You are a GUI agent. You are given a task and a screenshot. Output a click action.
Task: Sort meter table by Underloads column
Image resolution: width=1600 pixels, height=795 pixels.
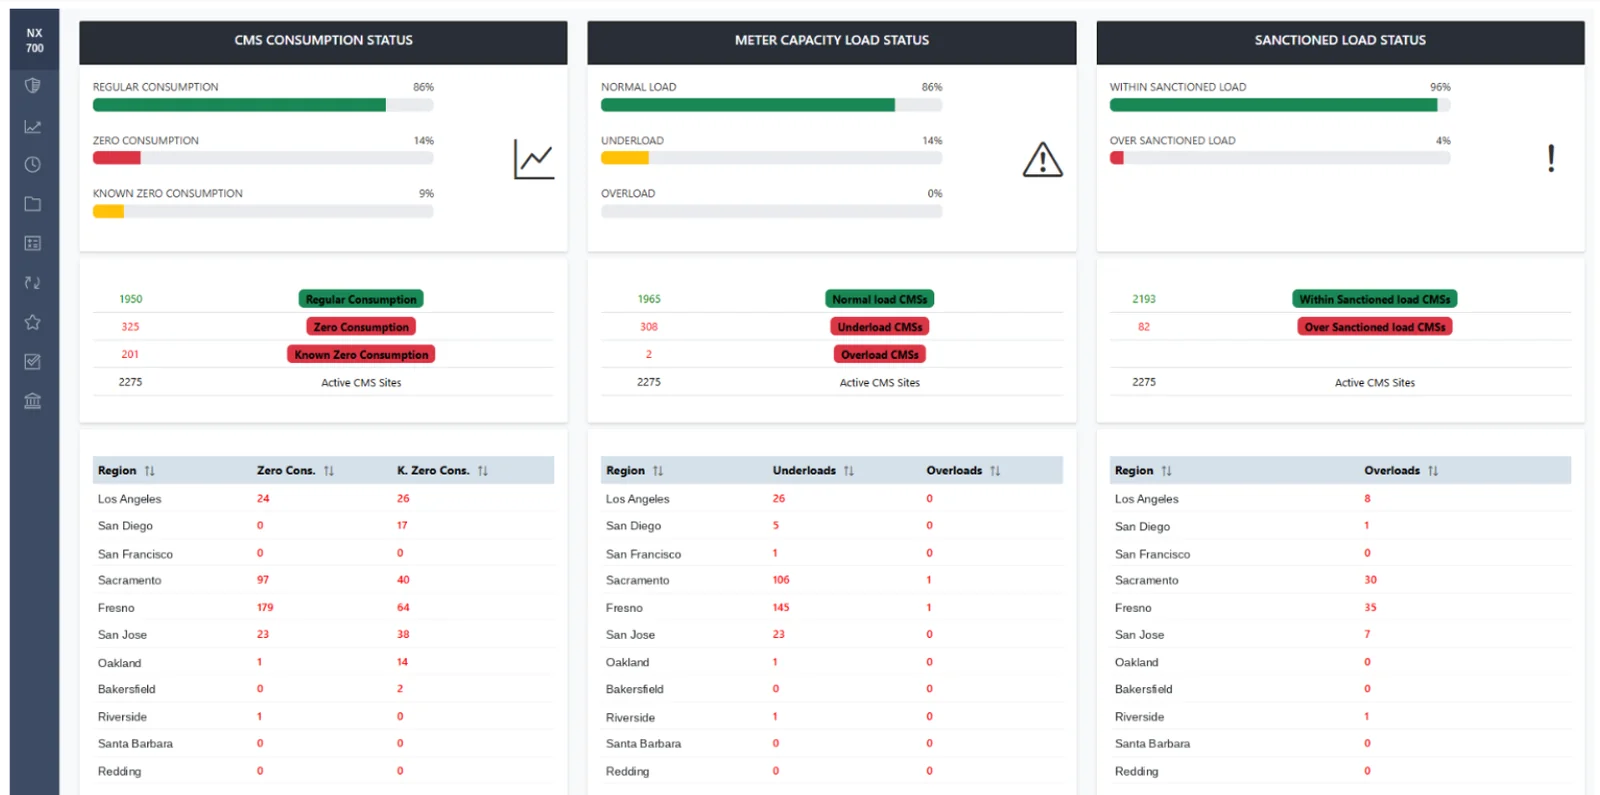point(849,471)
